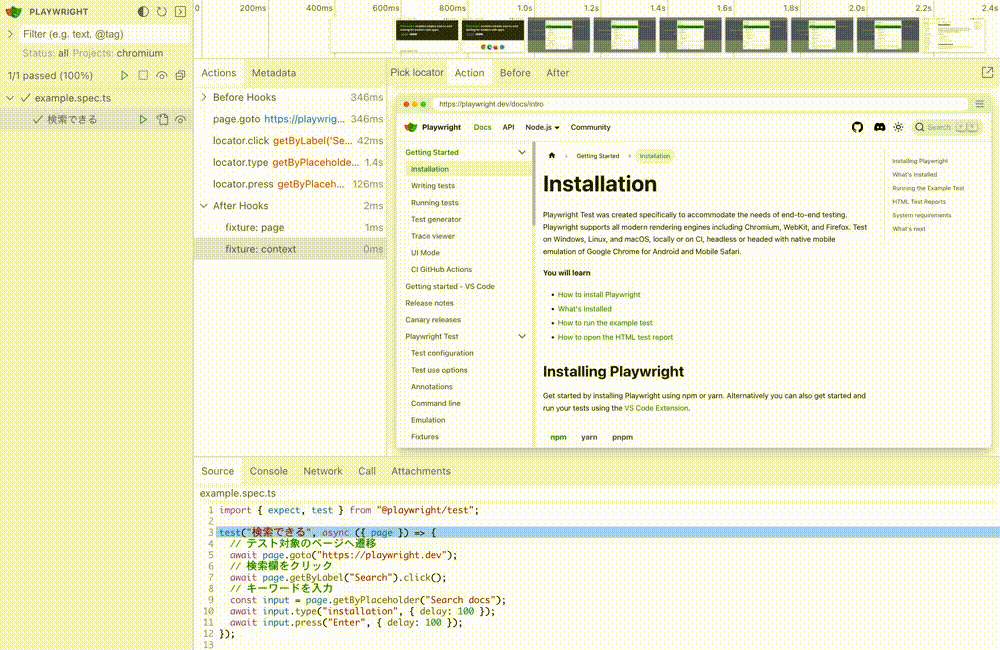Click the snapshot browser hamburger menu icon
Viewport: 1000px width, 650px height.
pyautogui.click(x=980, y=104)
